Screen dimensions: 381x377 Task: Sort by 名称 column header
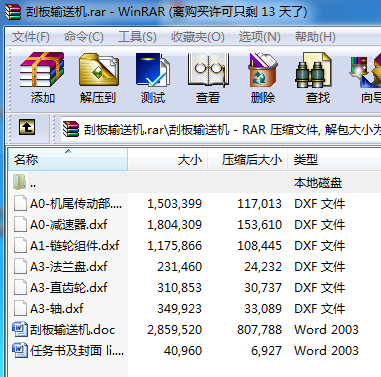coord(68,159)
